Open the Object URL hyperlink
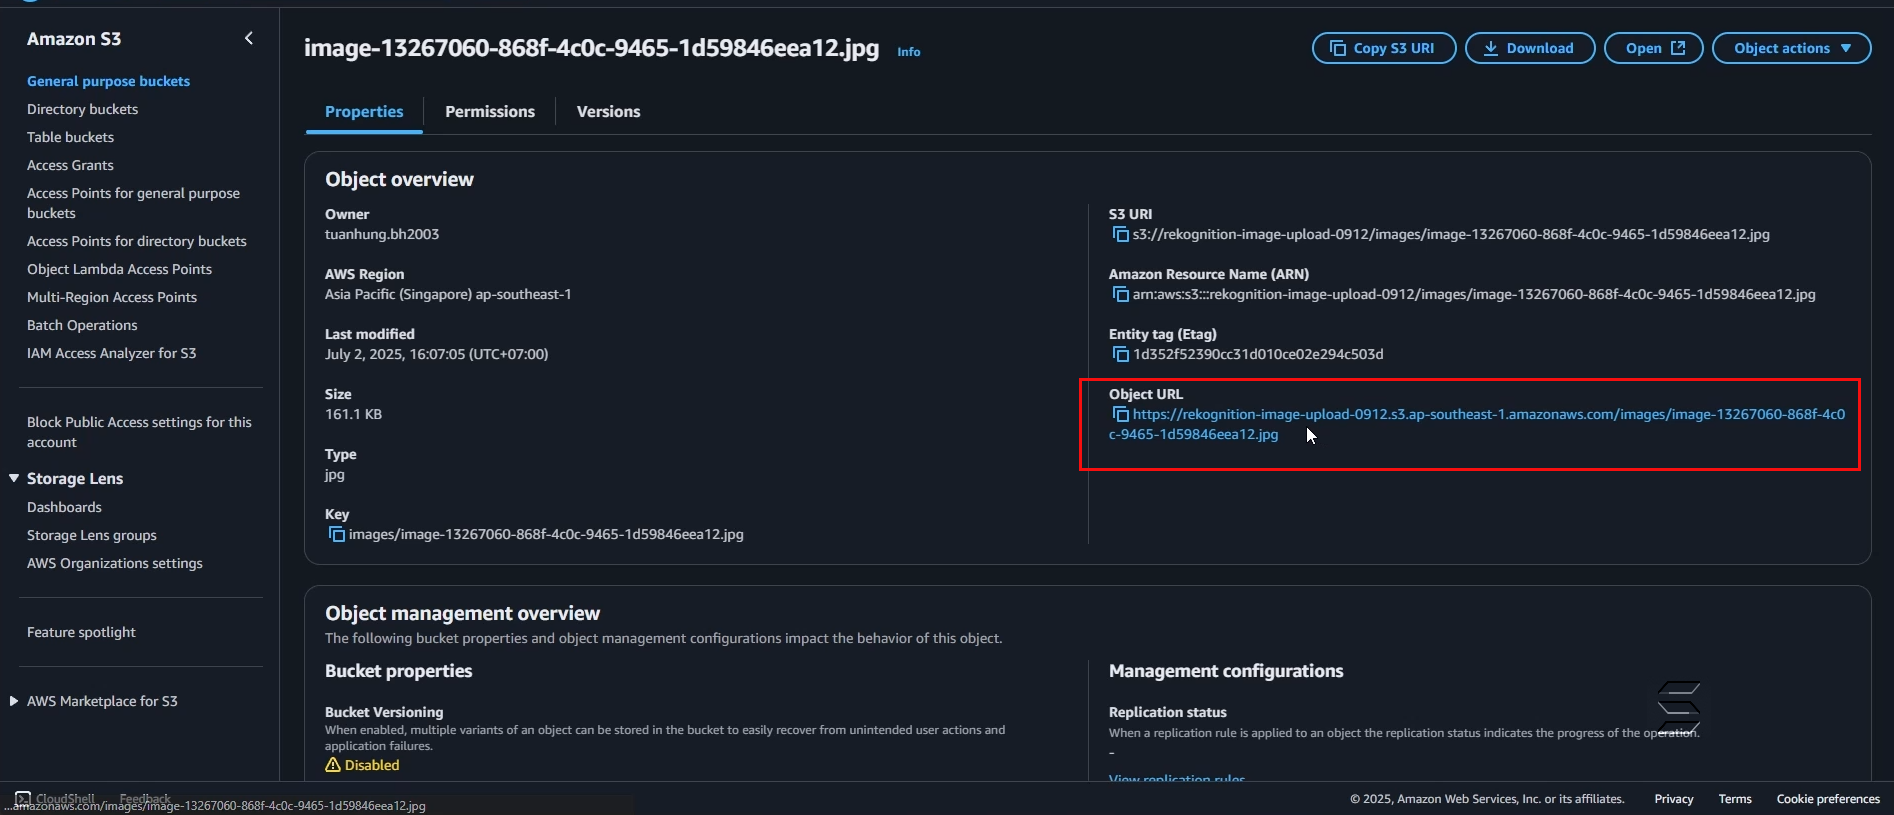 coord(1477,424)
